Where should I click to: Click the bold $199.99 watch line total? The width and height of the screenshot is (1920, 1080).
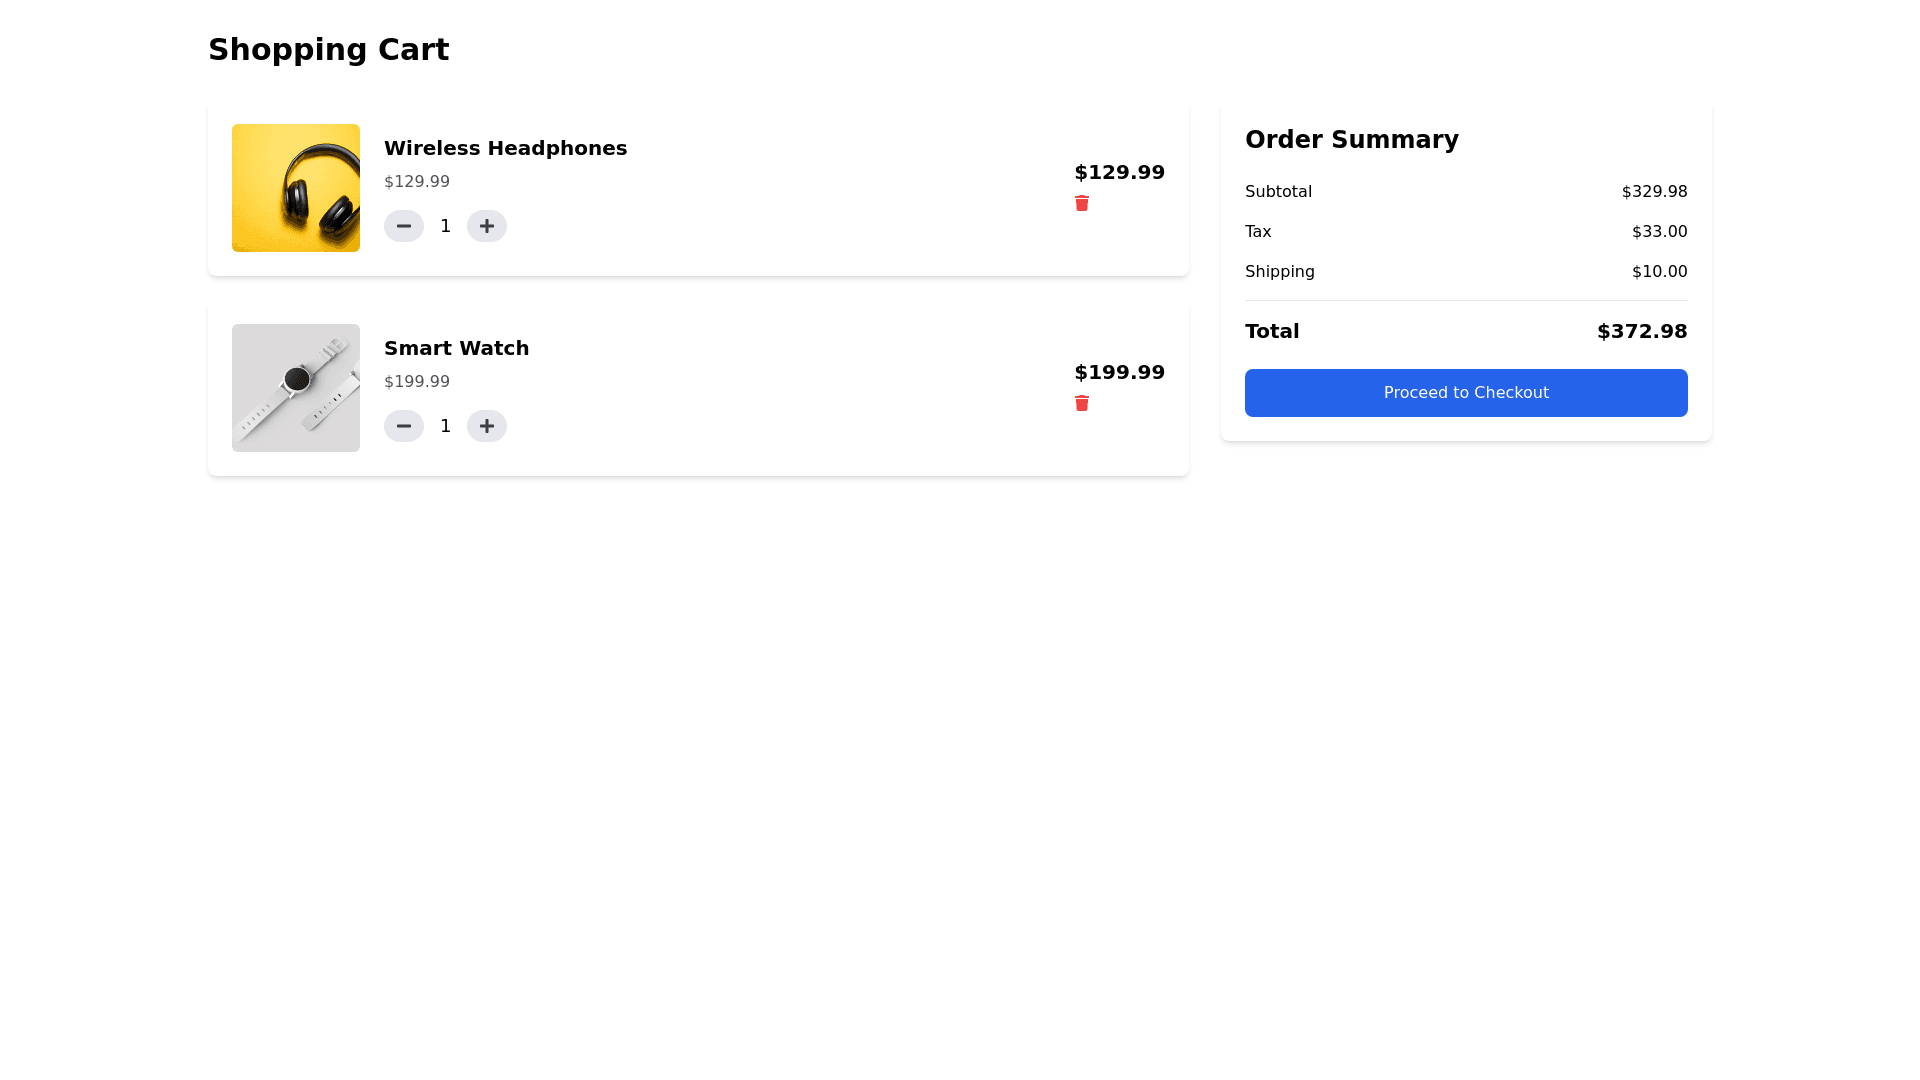pyautogui.click(x=1119, y=372)
